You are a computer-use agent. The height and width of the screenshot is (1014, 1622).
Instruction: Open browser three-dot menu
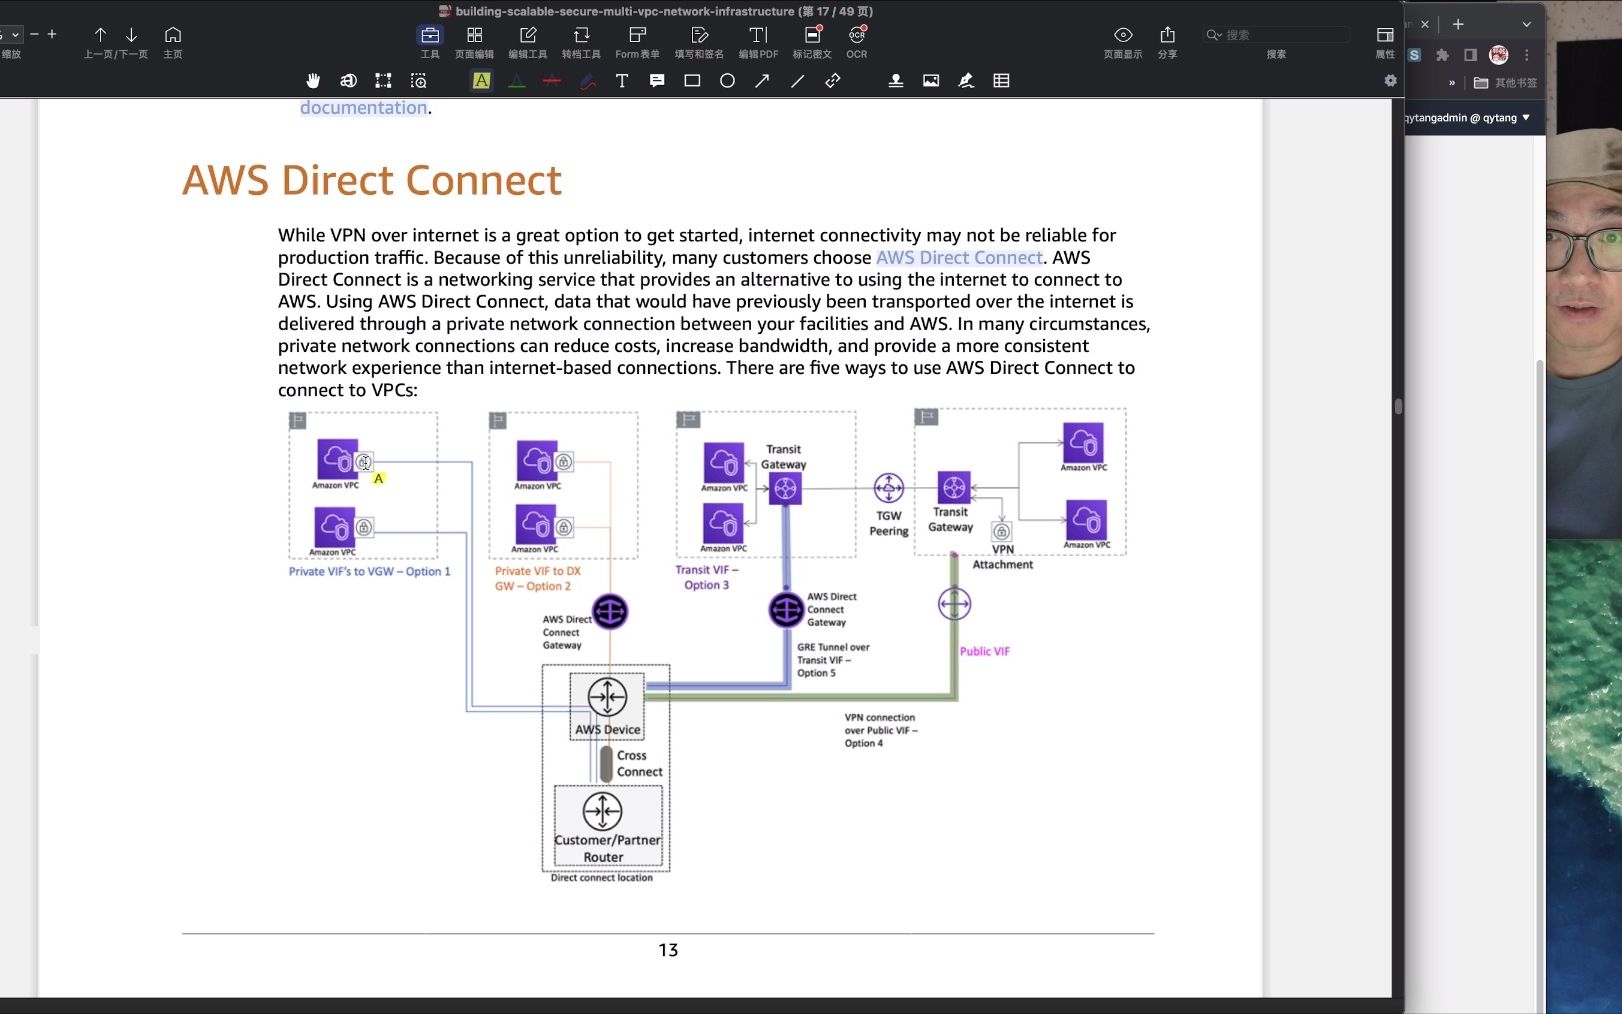[x=1527, y=55]
